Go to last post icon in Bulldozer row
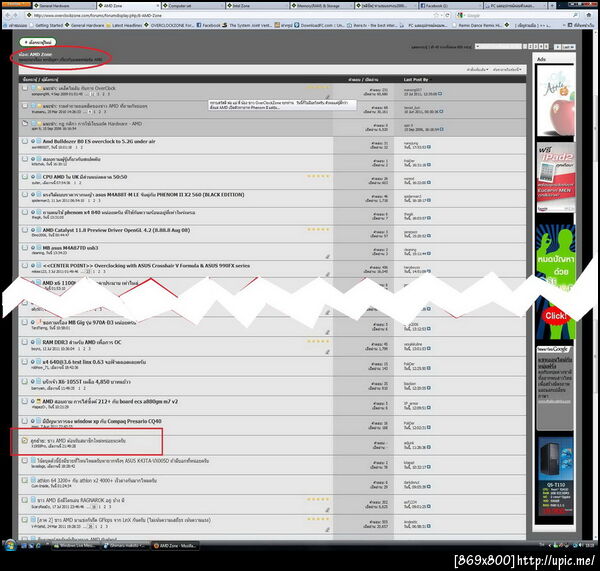Screen dimensions: 600x571 [x=429, y=147]
